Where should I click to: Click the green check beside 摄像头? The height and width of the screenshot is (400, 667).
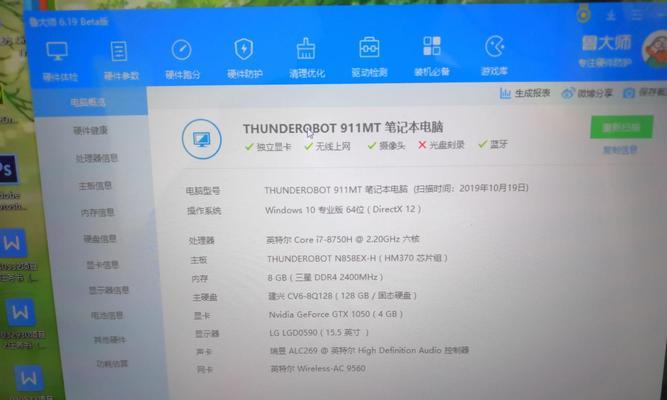372,146
